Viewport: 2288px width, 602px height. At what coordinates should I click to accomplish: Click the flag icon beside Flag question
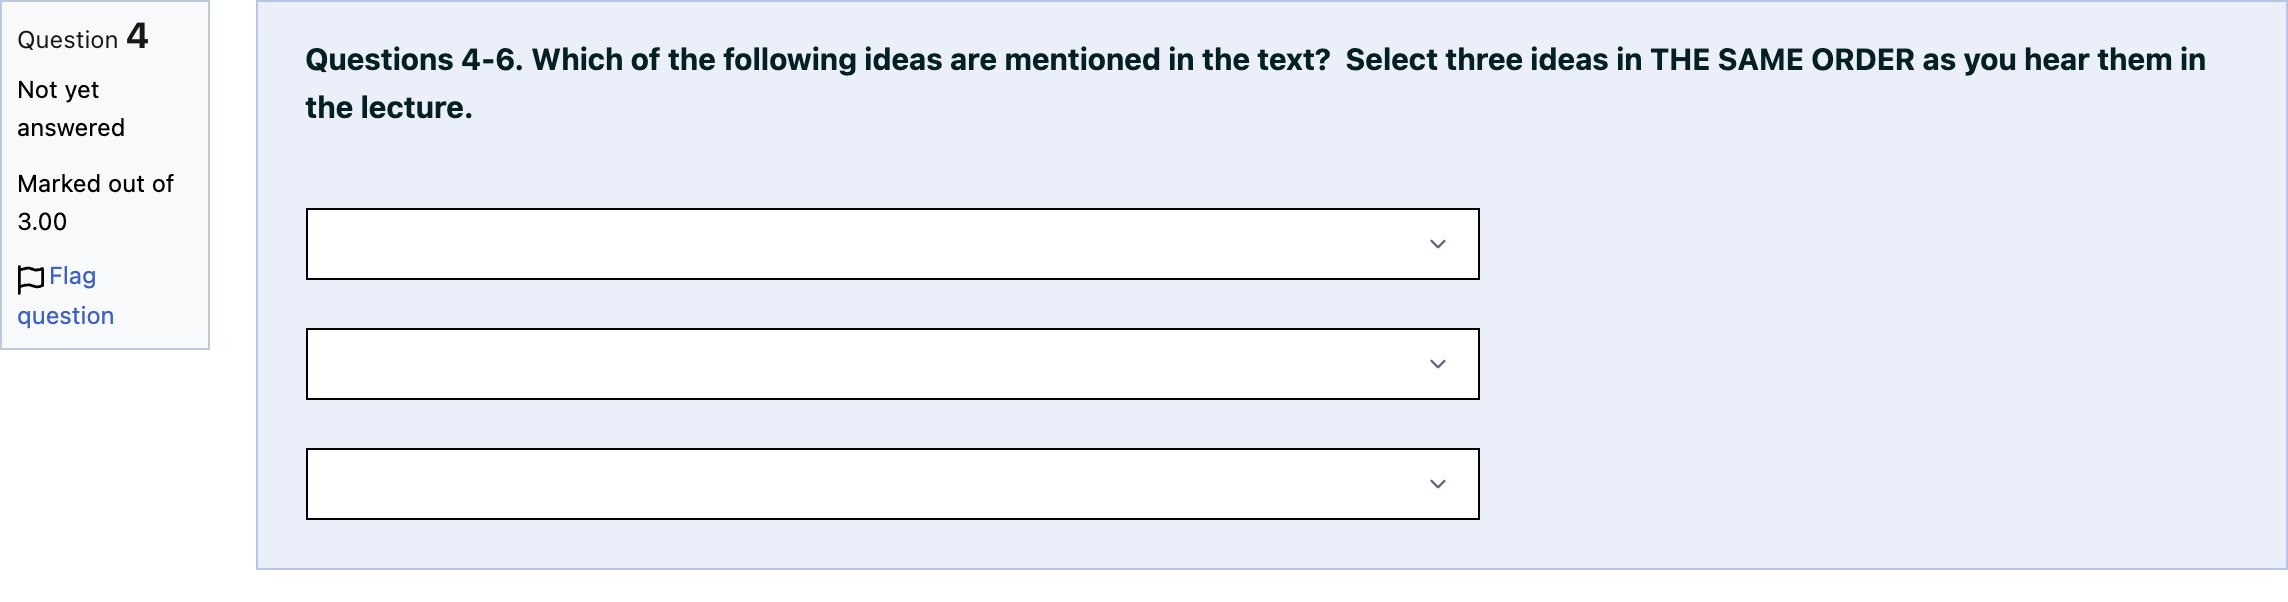tap(31, 279)
